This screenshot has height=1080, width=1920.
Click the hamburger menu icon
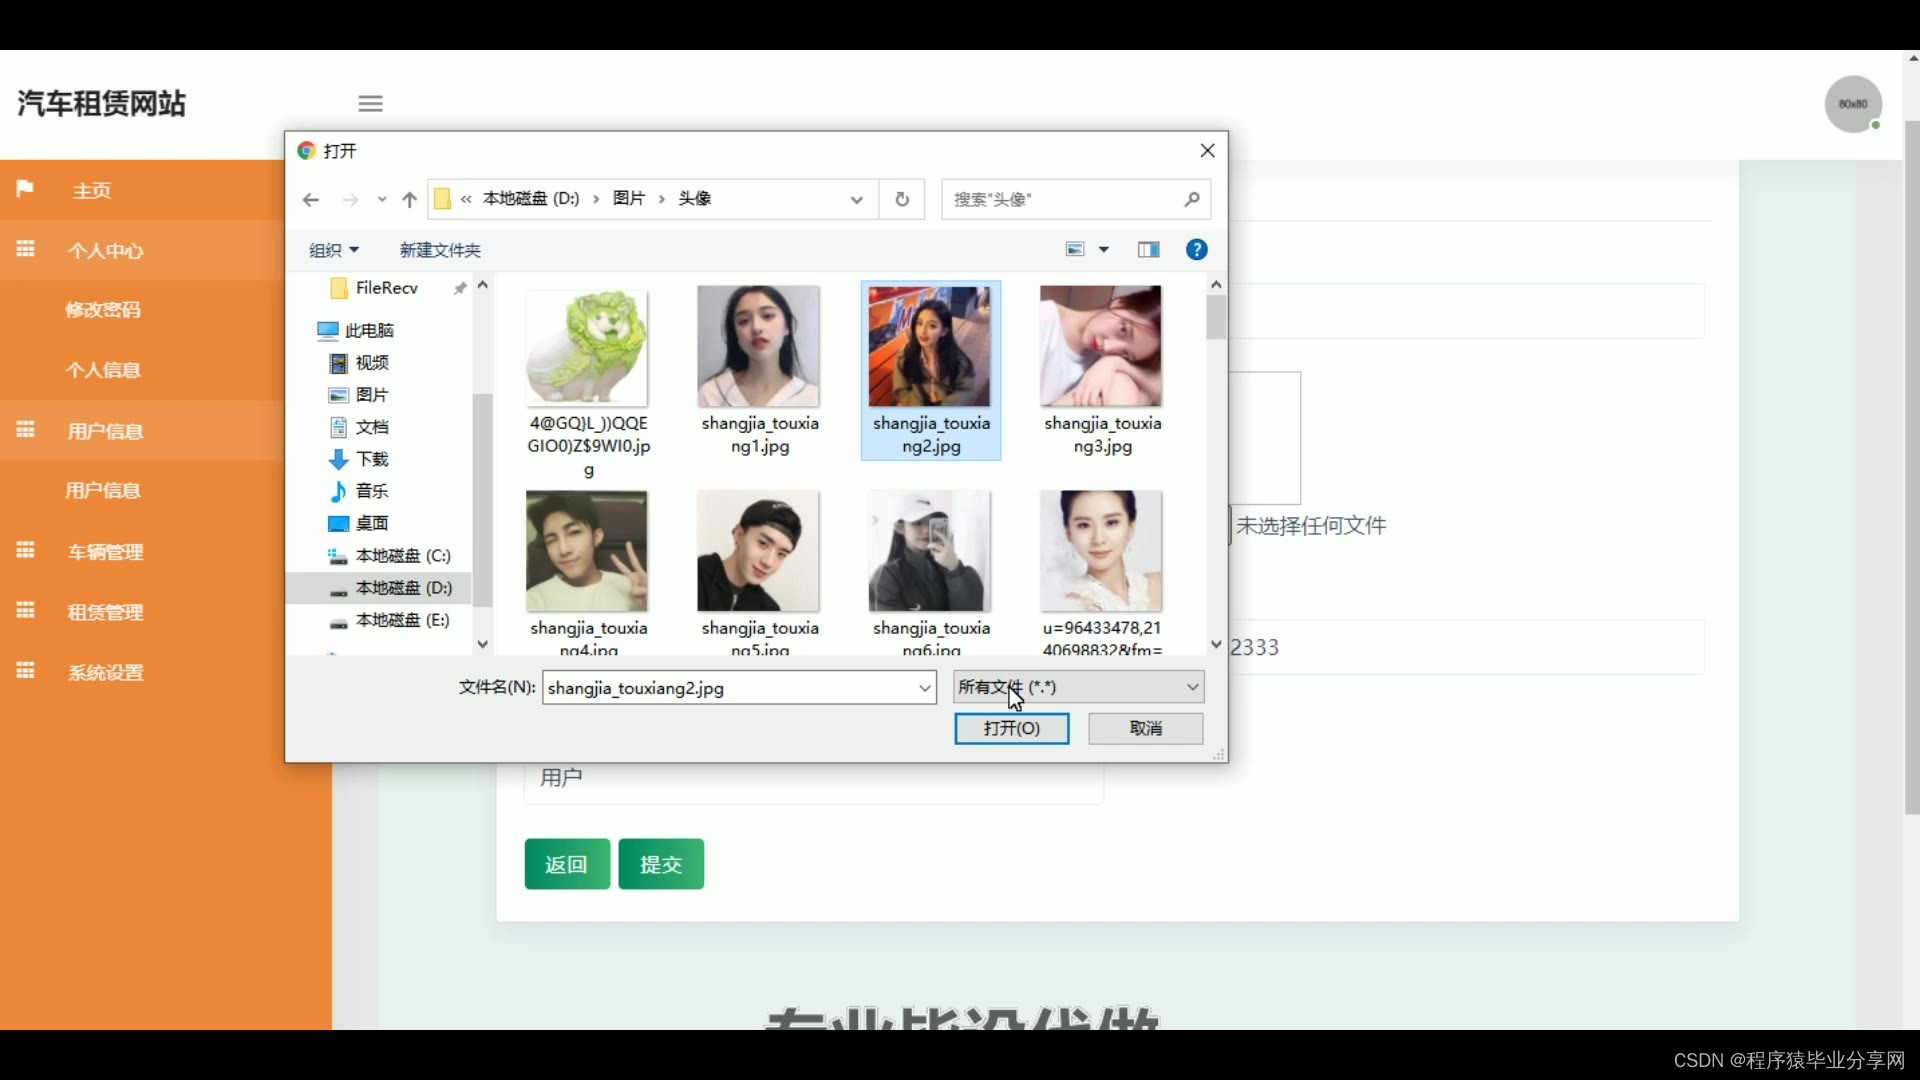pos(370,103)
